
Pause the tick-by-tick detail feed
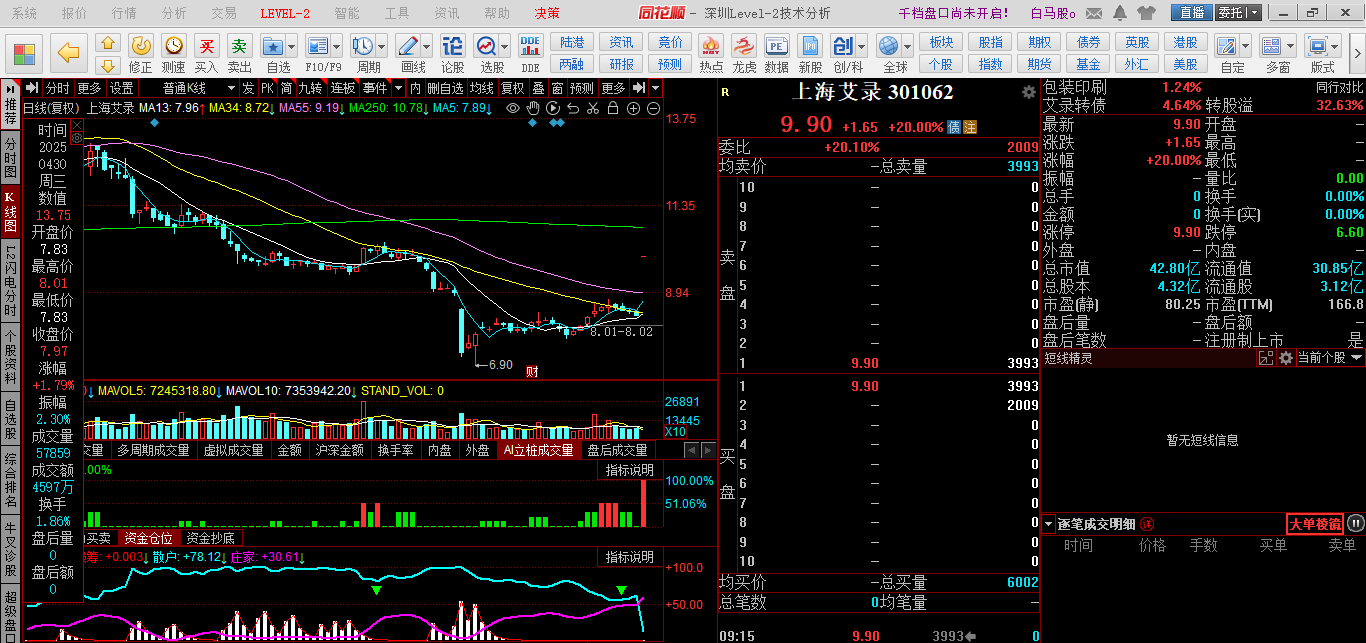click(1355, 523)
